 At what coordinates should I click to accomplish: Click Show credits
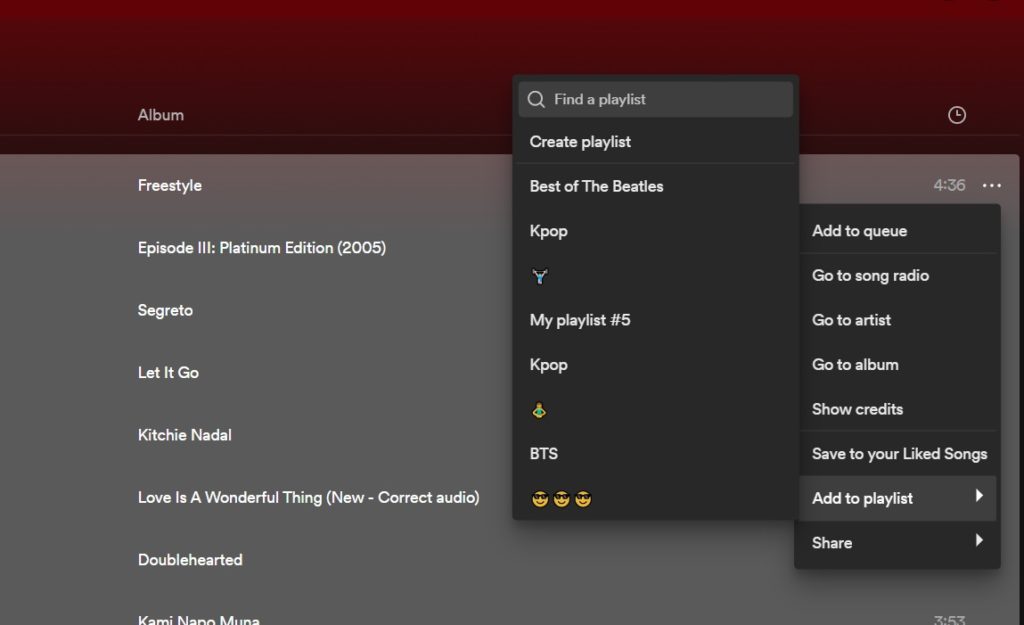pos(857,409)
